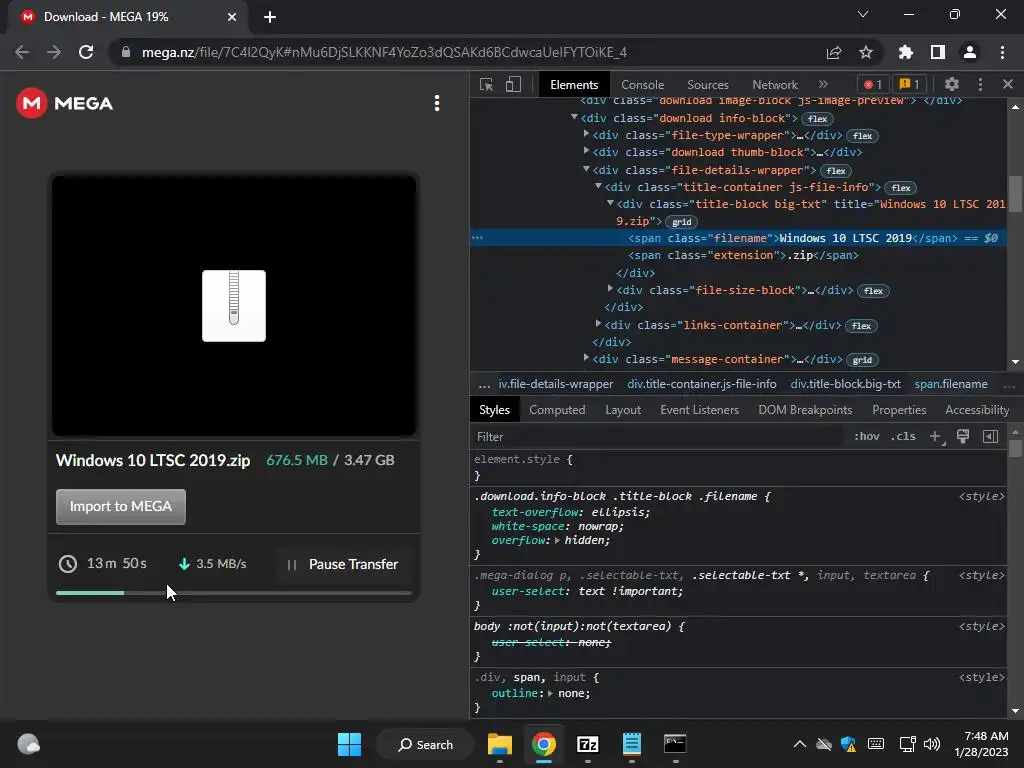Click the yellow issues count badge
Image resolution: width=1024 pixels, height=768 pixels.
909,84
